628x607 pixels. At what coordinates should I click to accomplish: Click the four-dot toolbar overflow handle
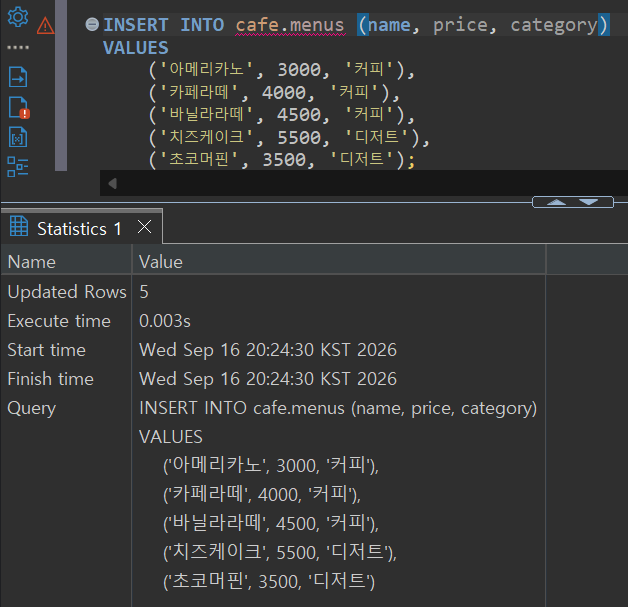(18, 47)
